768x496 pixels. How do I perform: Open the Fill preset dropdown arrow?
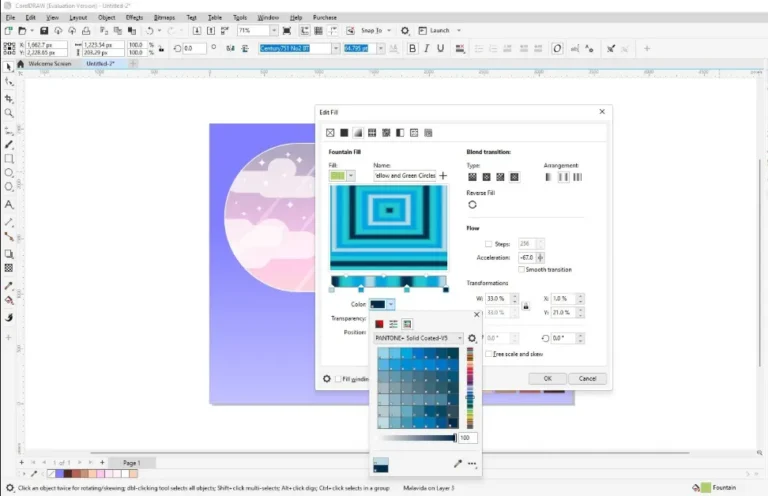tap(351, 175)
